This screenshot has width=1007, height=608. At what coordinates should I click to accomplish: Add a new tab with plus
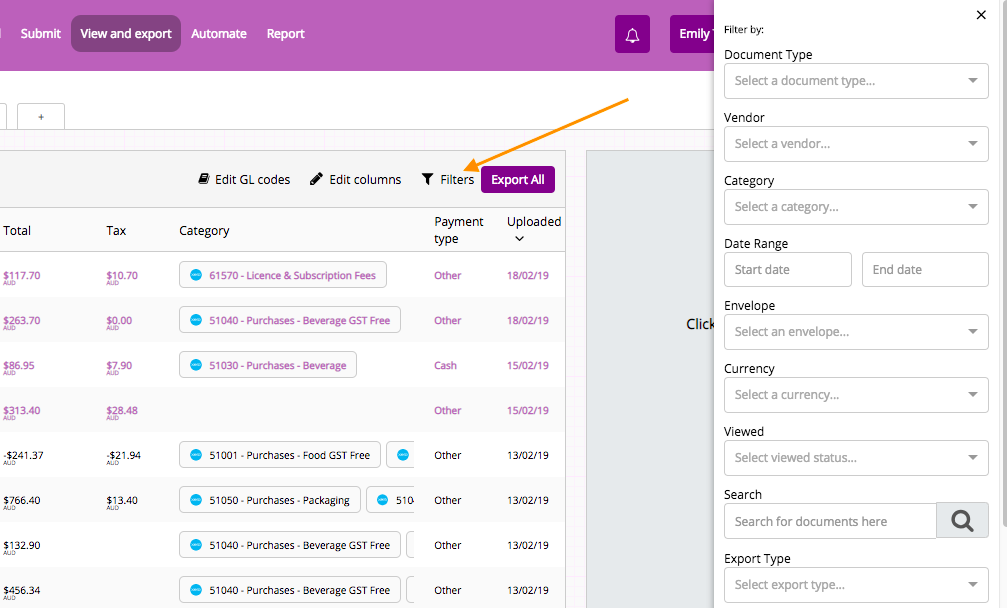point(40,117)
